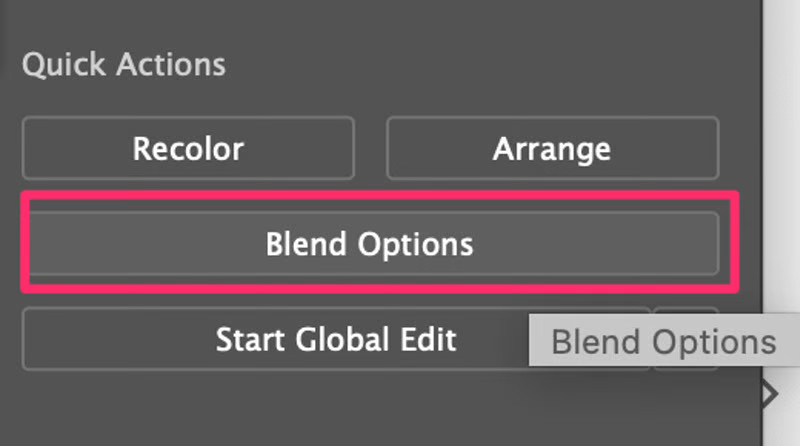The image size is (800, 446).
Task: Begin a global edit of similar objects
Action: point(336,339)
